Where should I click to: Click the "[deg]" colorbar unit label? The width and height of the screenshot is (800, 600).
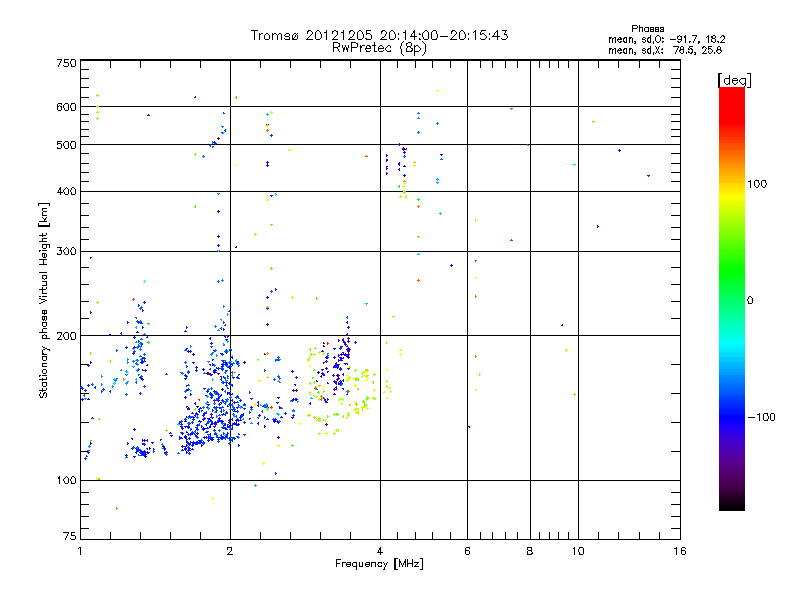pyautogui.click(x=734, y=80)
